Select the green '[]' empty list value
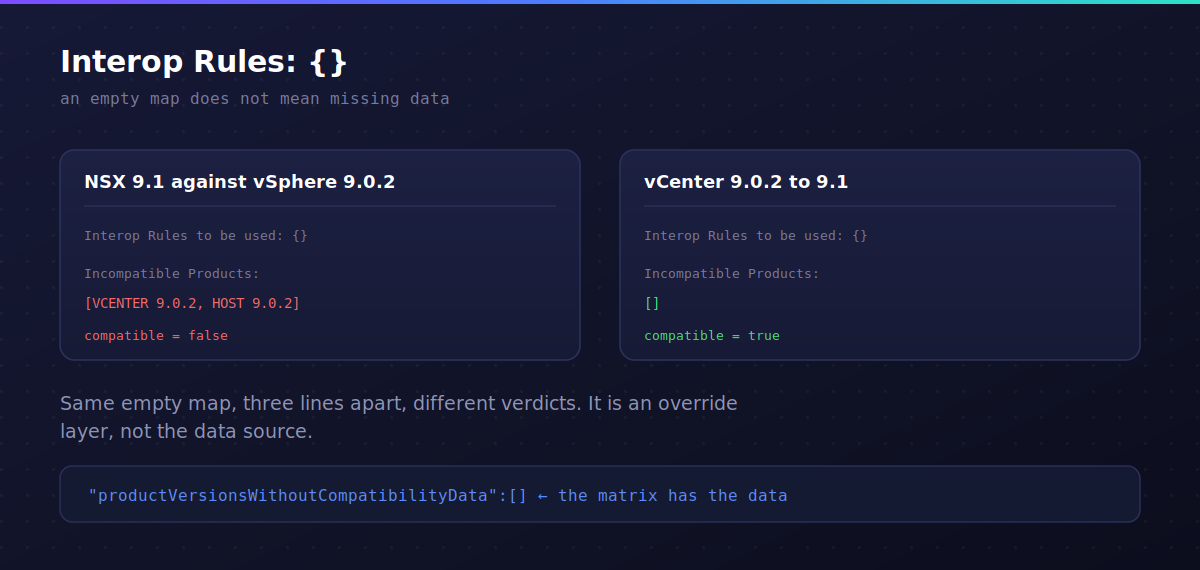This screenshot has width=1200, height=570. [x=652, y=303]
